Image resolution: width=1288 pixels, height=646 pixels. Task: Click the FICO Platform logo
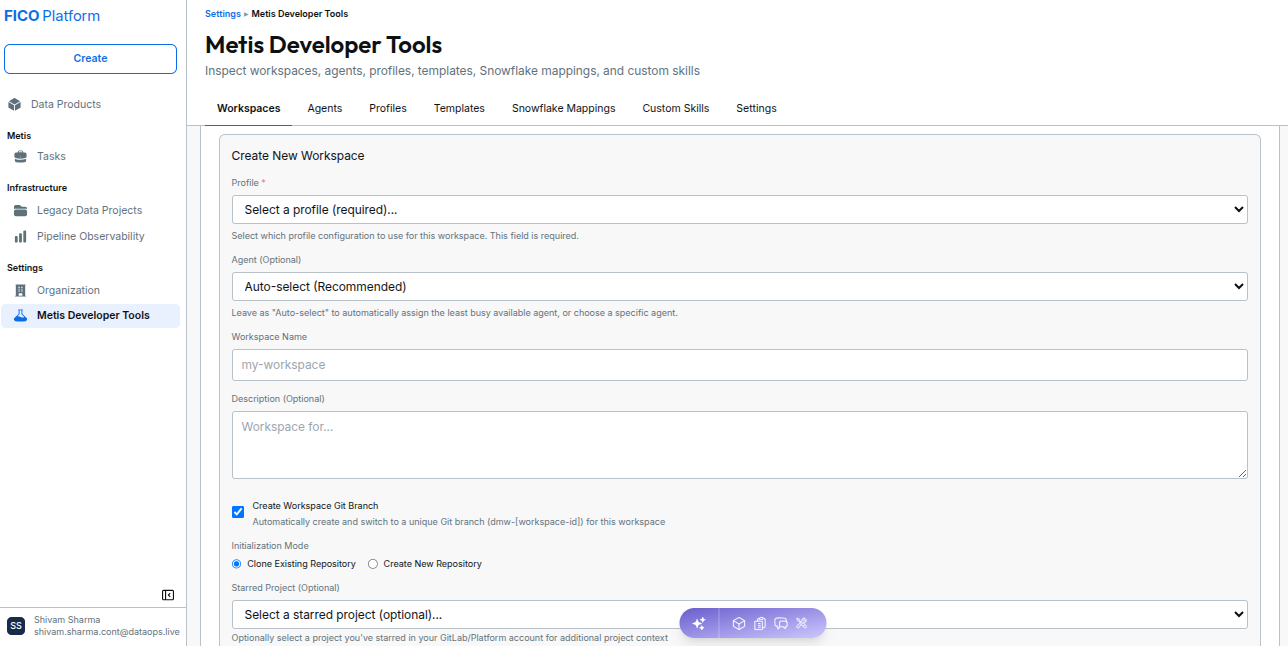pos(52,16)
